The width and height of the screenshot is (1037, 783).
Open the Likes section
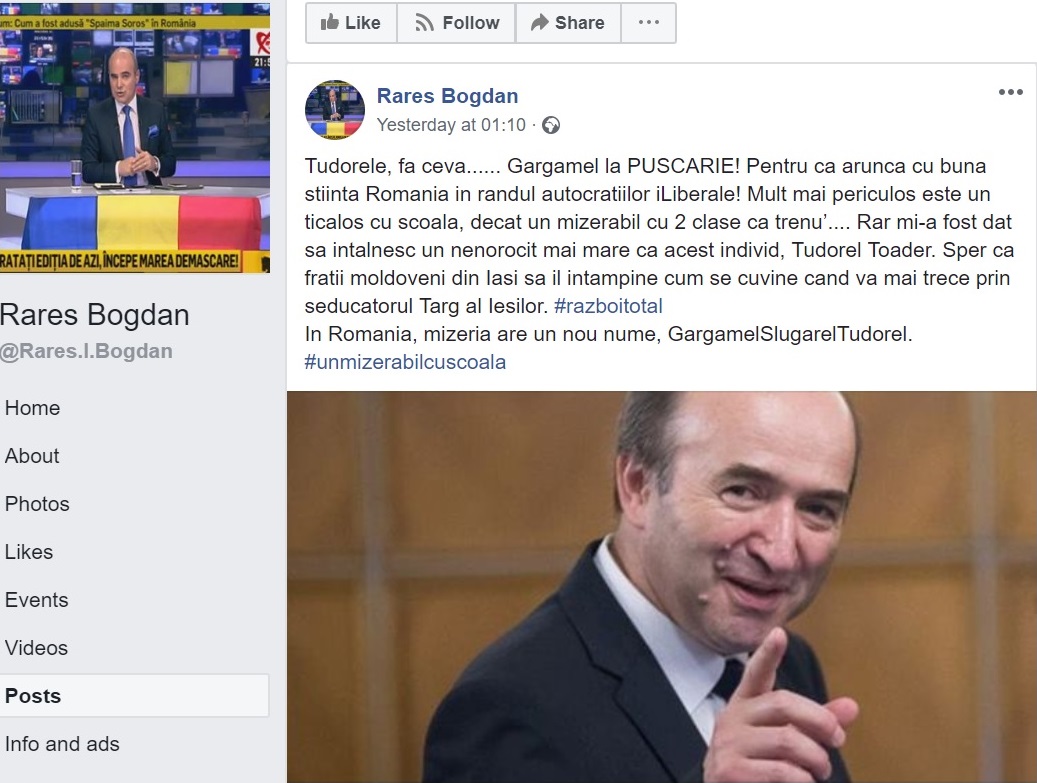tap(28, 552)
